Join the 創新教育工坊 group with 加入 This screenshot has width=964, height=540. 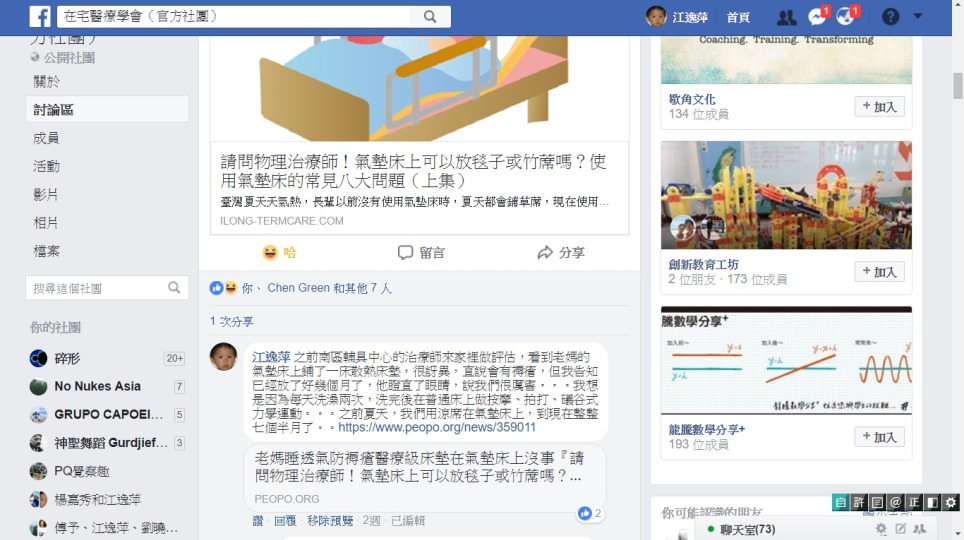879,272
